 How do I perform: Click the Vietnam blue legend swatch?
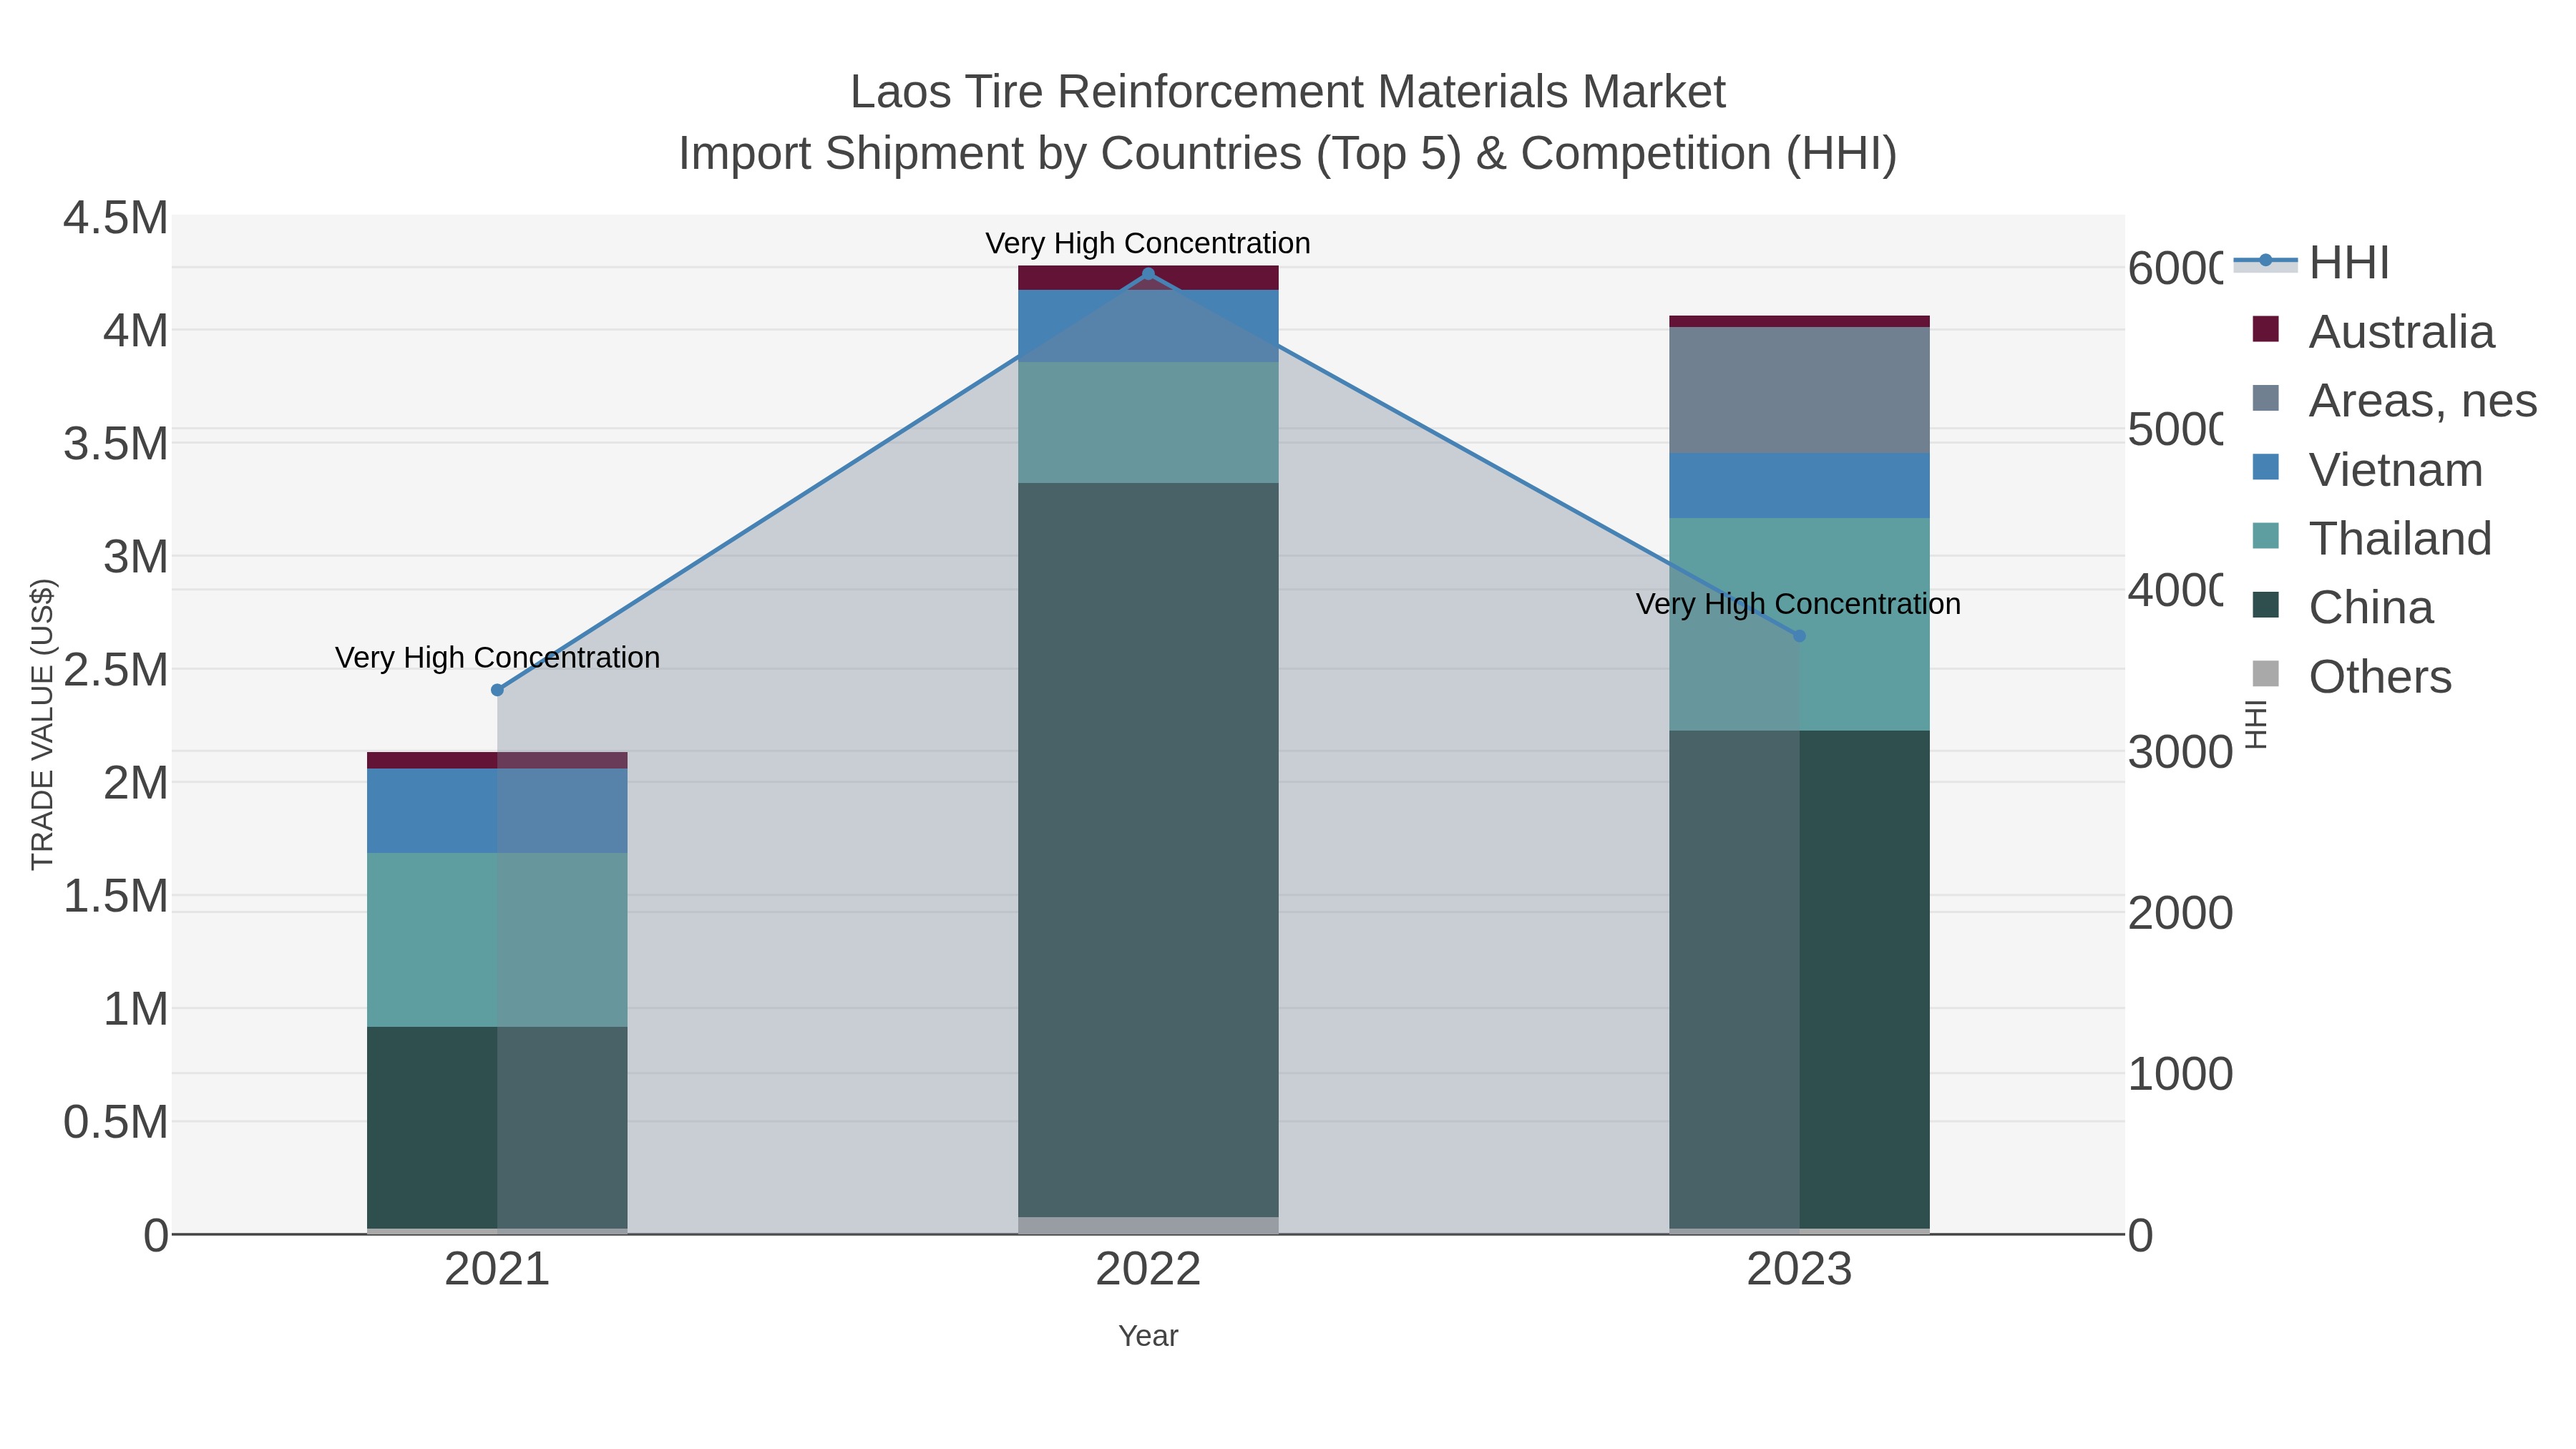click(2266, 467)
